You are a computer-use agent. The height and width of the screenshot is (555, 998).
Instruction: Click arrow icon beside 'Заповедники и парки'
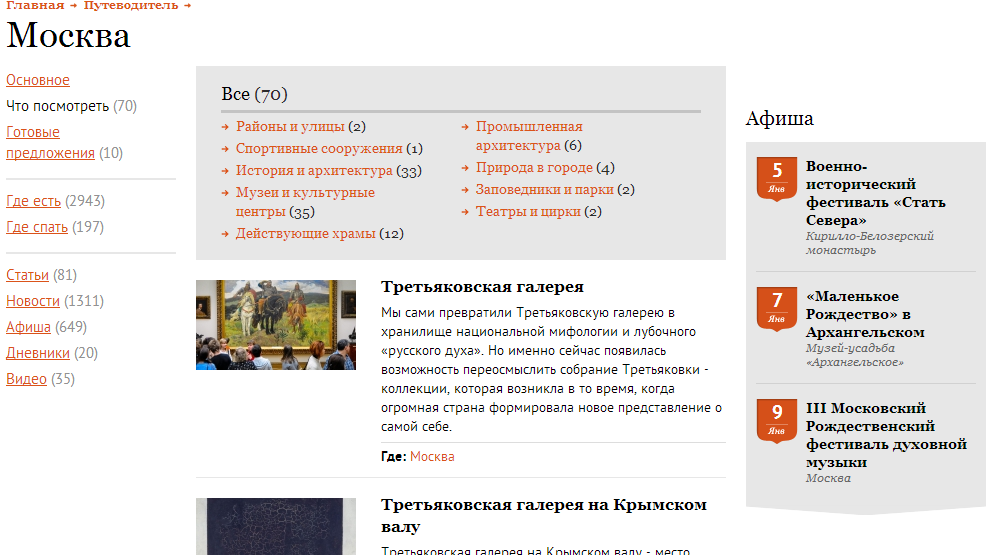point(465,190)
